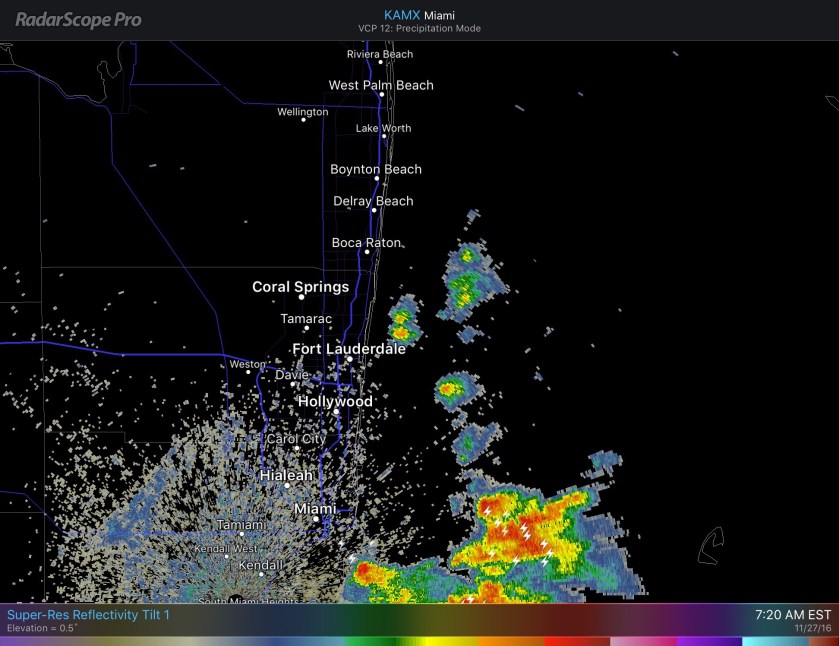Screen dimensions: 839x646
Task: Select the VCP 12 Precipitation Mode text
Action: point(419,29)
